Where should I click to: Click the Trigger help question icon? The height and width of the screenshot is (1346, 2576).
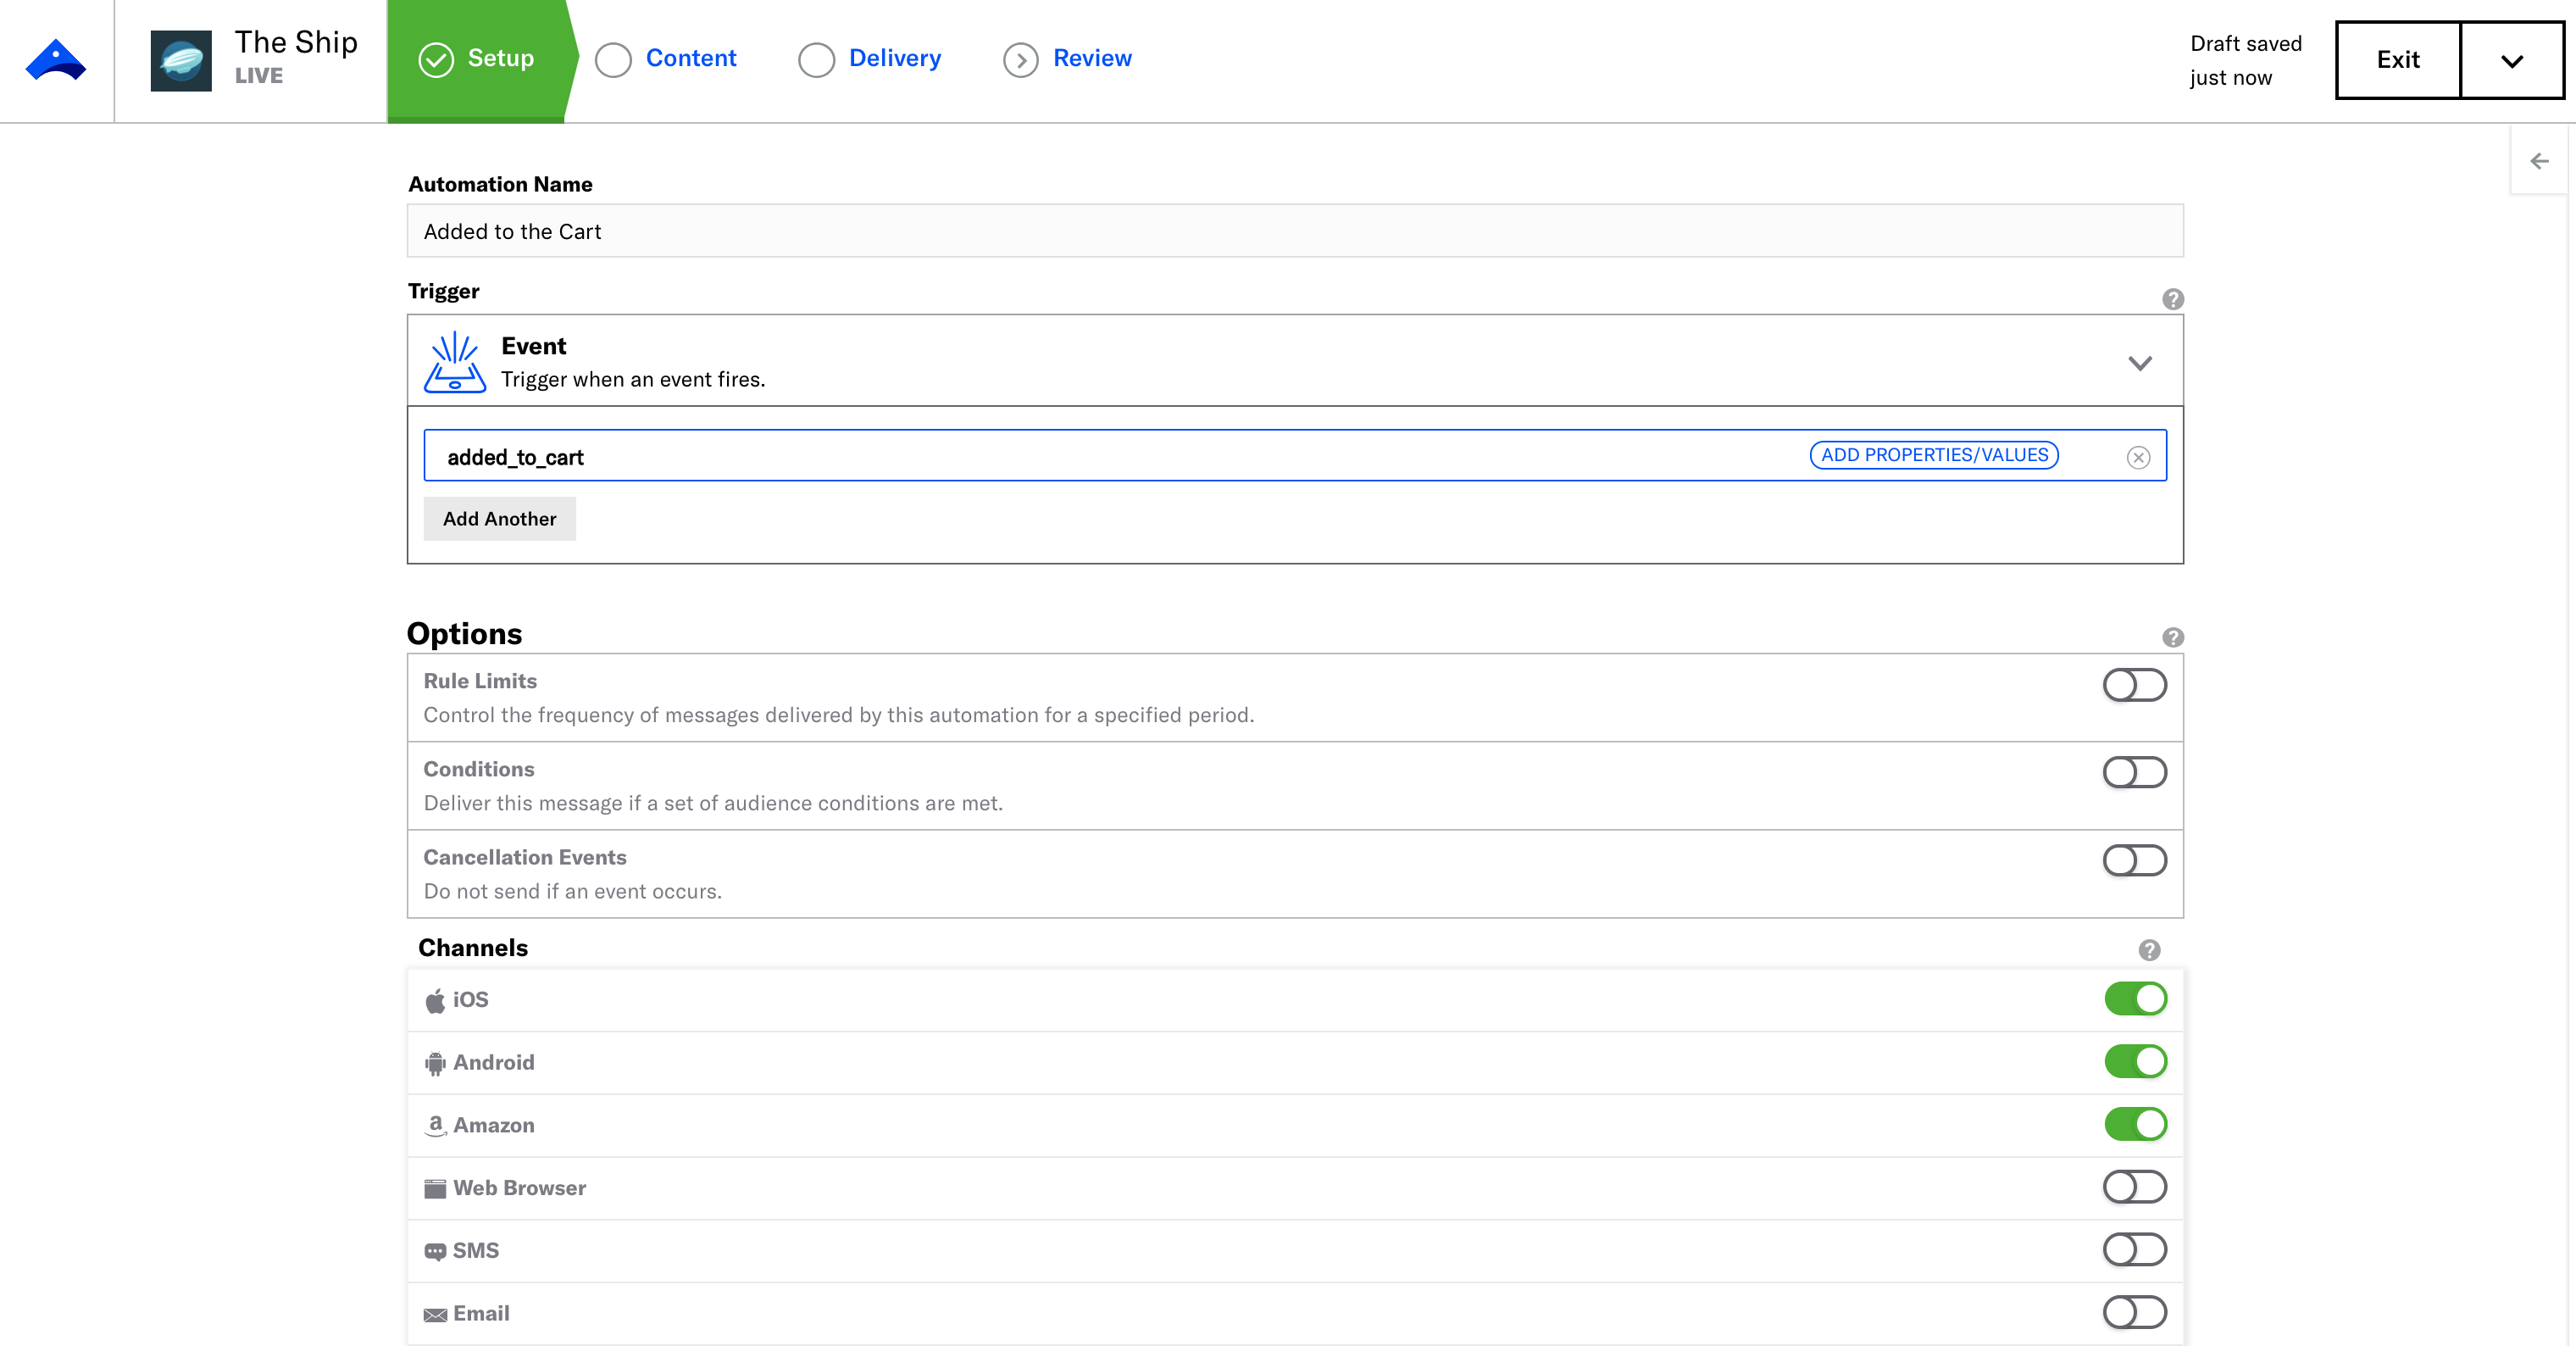tap(2172, 299)
